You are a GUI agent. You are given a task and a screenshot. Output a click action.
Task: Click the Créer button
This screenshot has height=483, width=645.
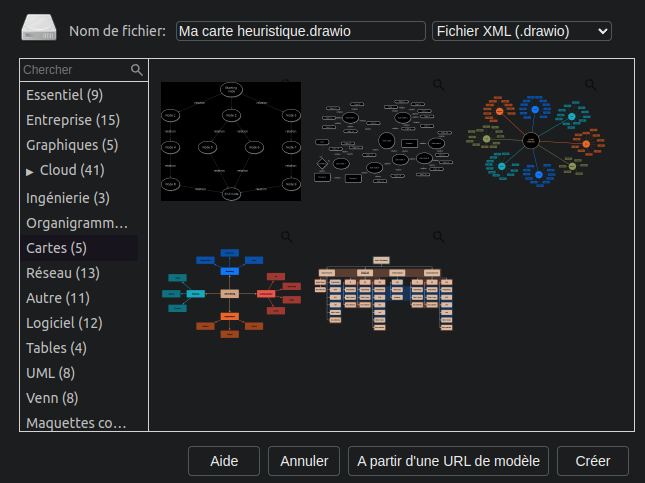point(593,461)
